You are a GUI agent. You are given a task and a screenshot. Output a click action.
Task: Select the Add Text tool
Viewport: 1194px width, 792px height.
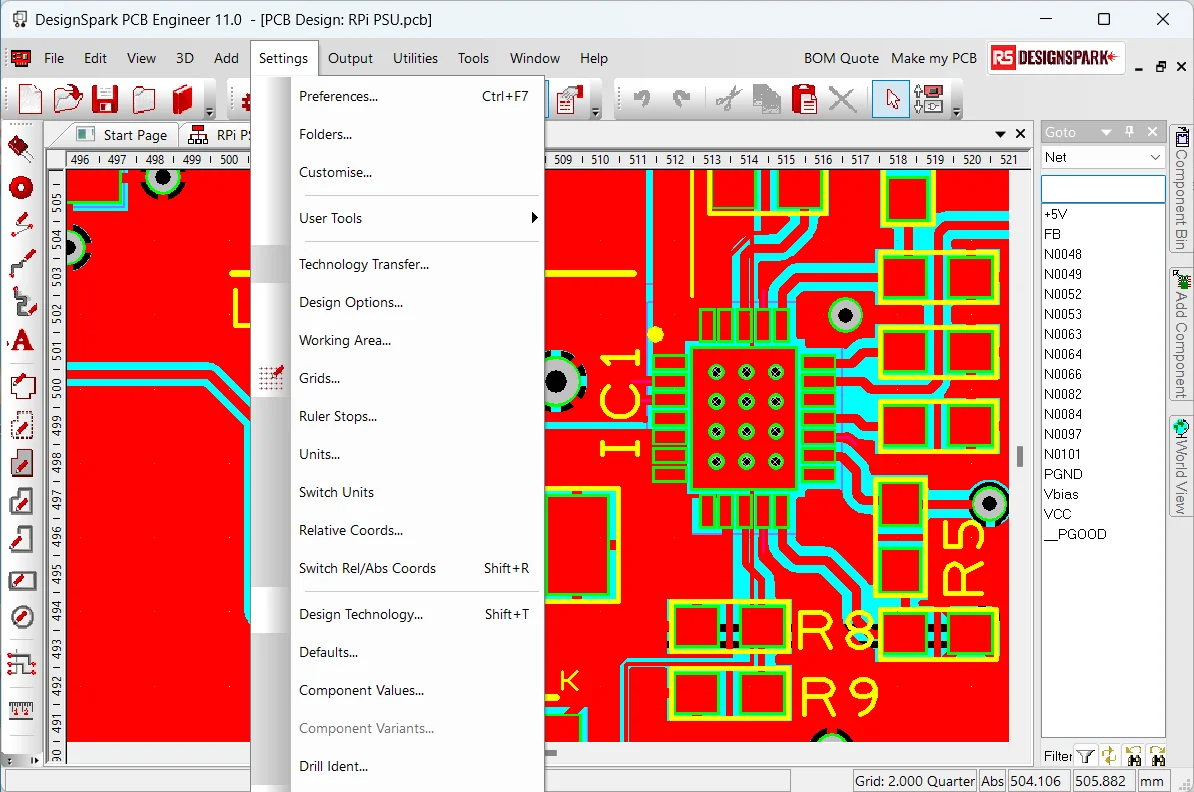tap(22, 341)
